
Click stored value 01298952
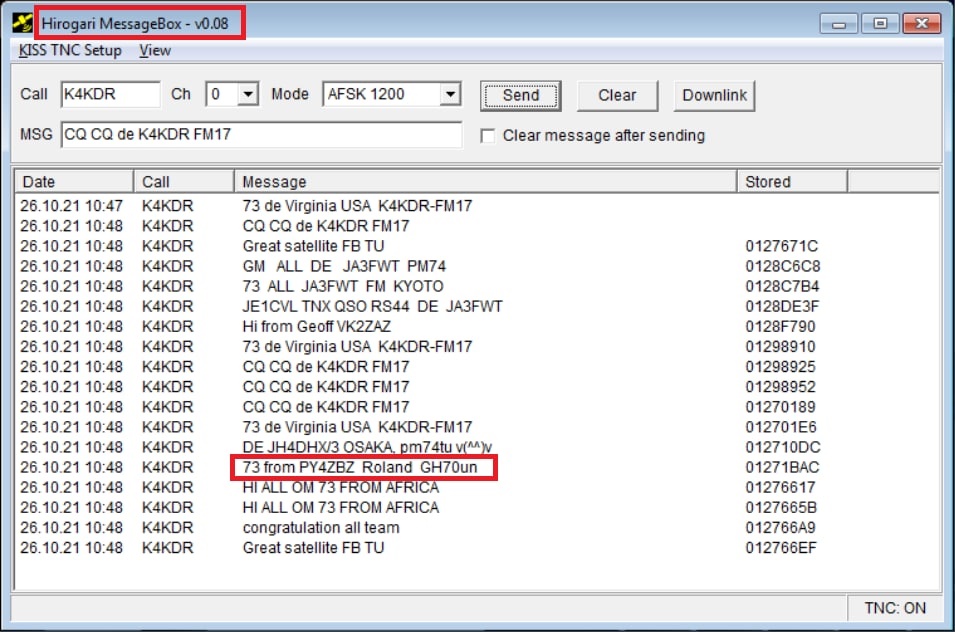pos(780,387)
